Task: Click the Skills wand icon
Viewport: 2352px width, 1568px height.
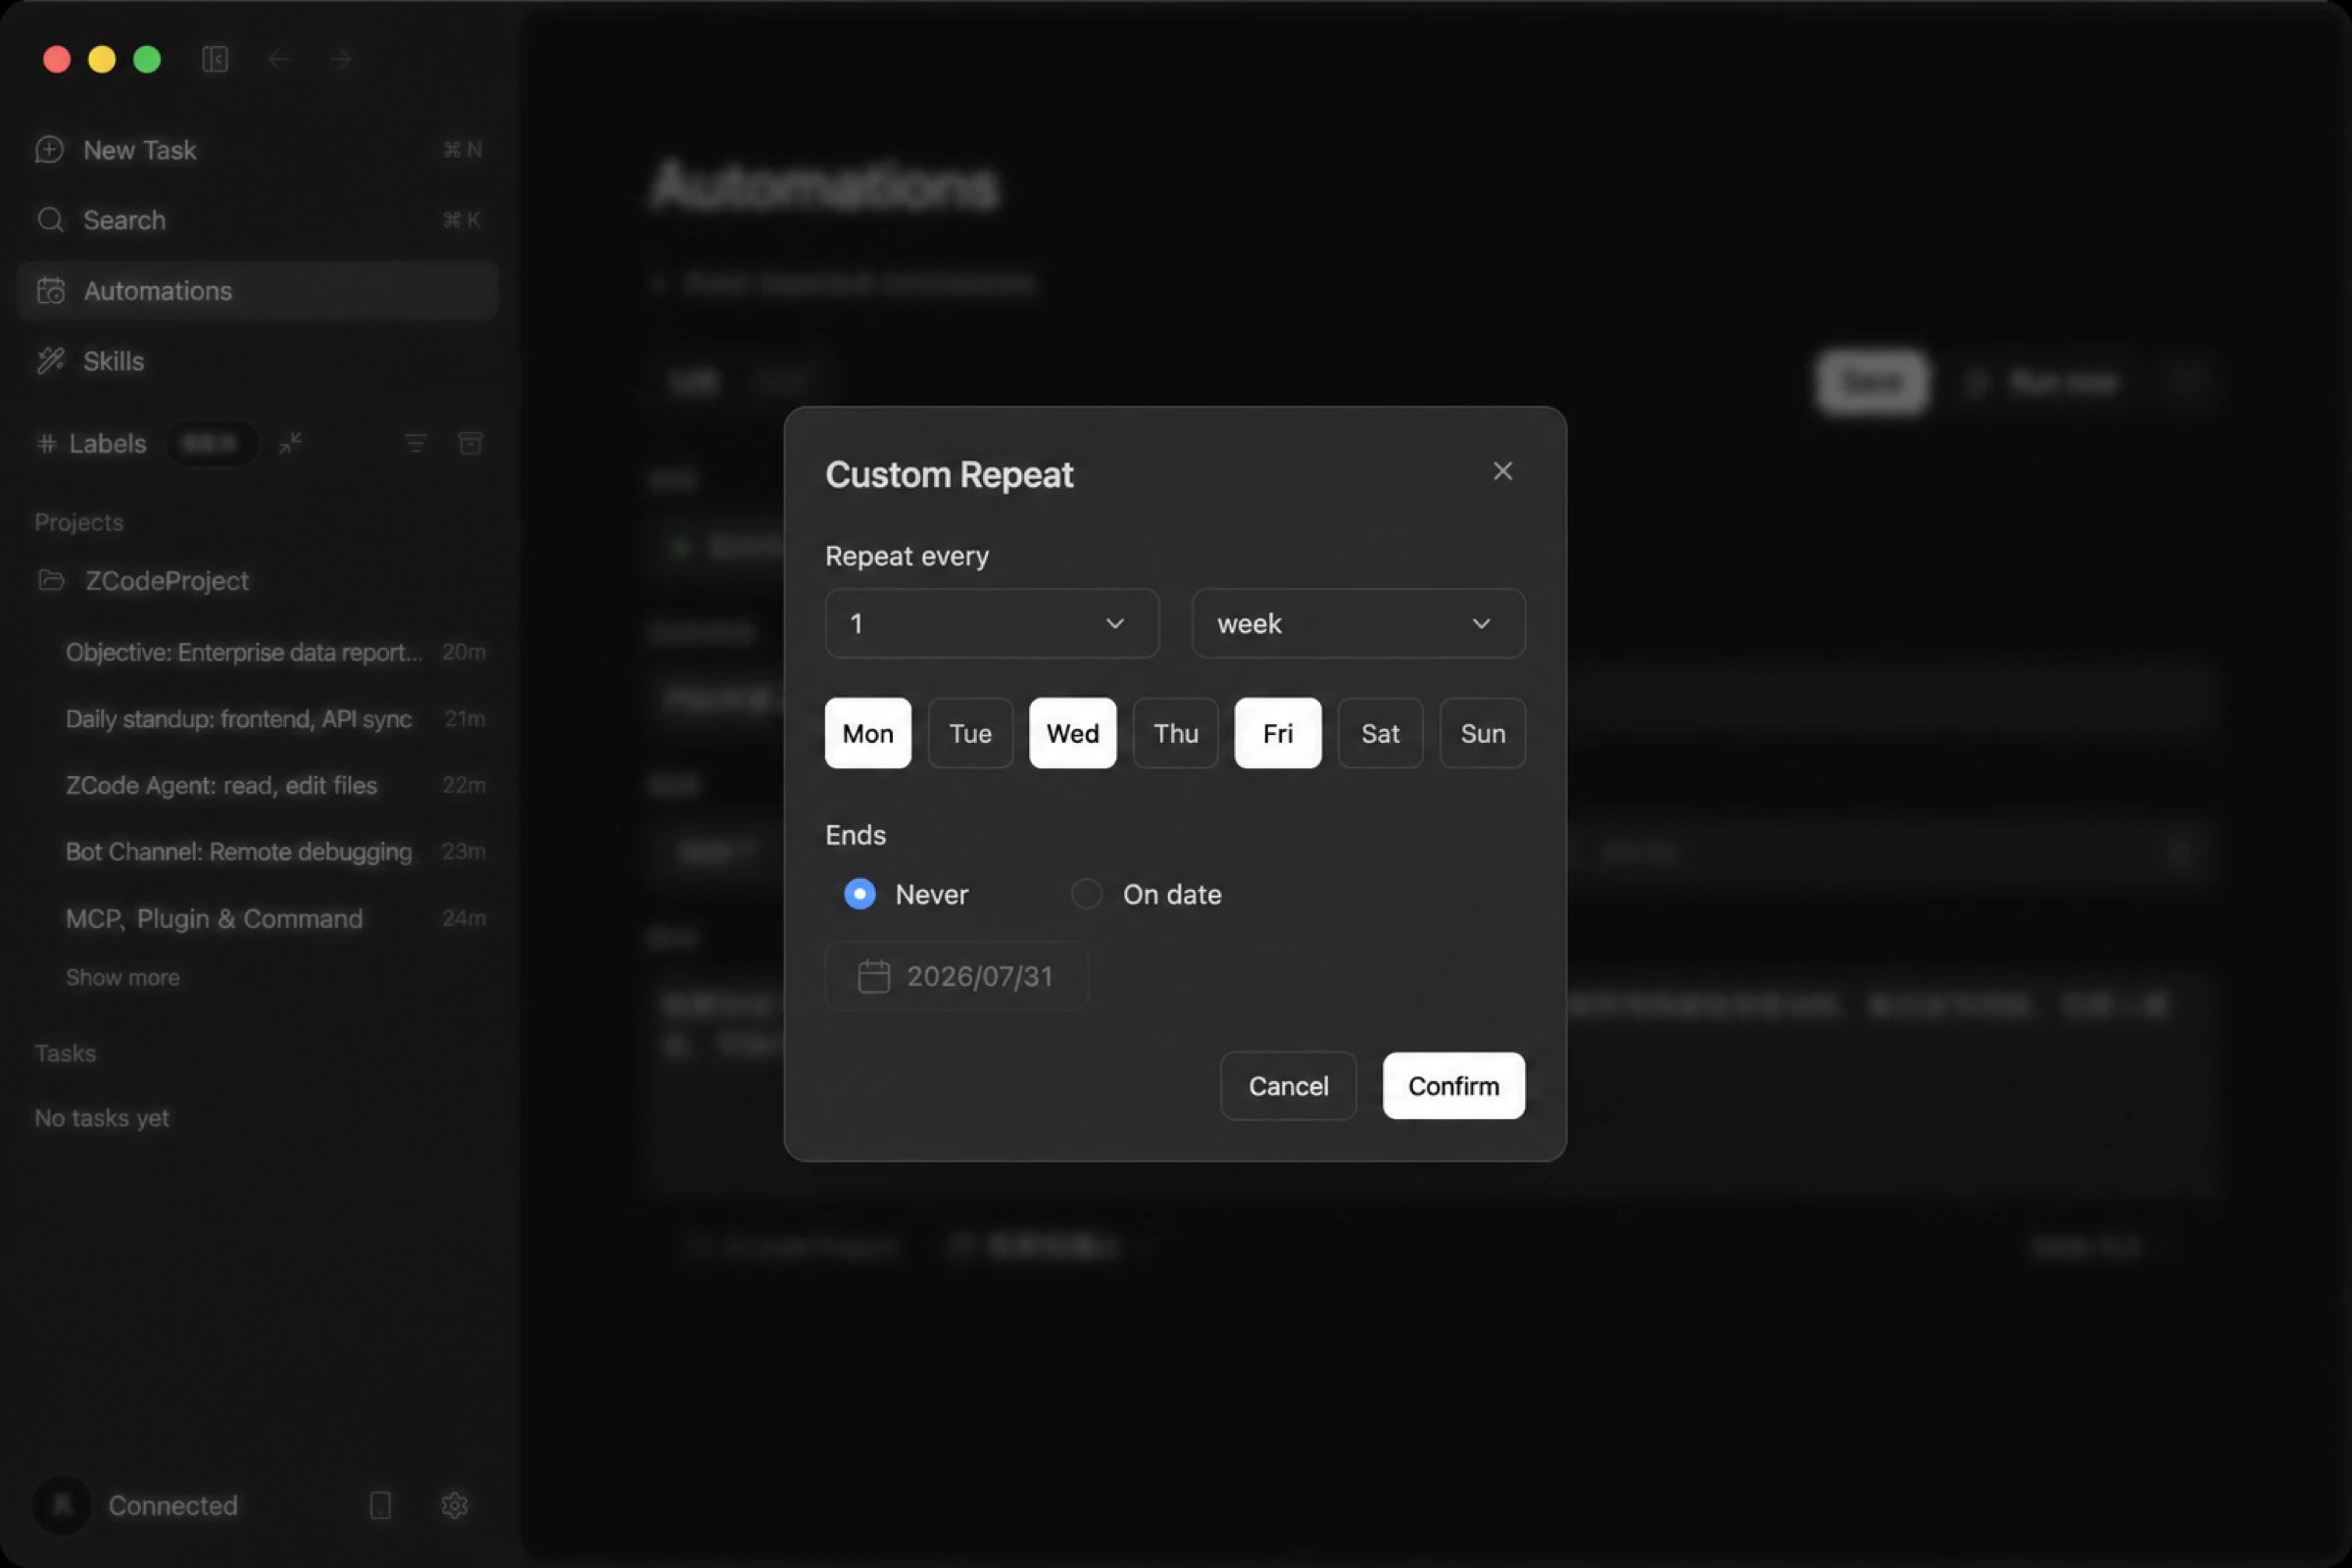Action: (50, 361)
